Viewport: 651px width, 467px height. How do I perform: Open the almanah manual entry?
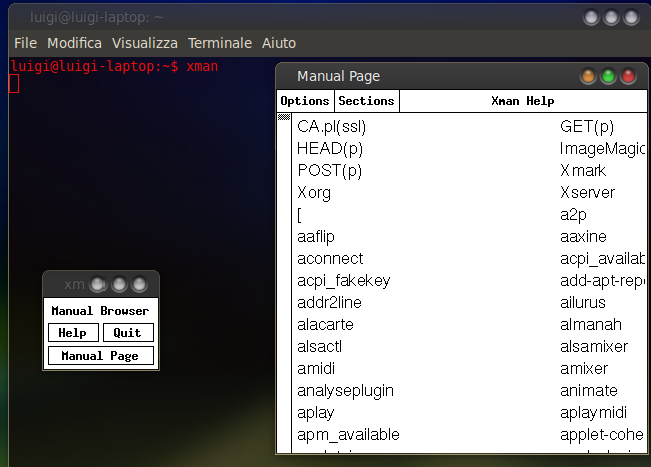pos(590,325)
